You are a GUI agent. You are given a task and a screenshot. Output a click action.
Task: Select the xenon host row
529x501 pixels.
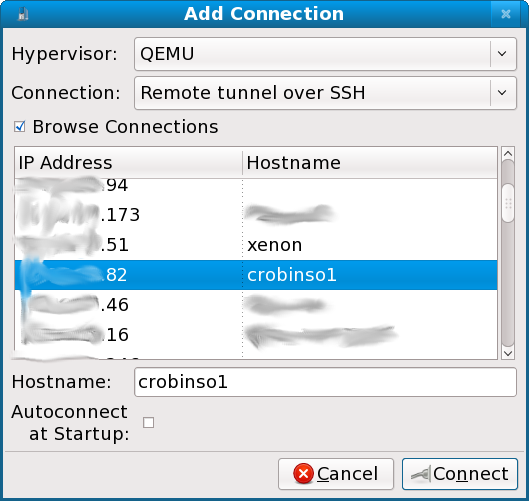256,245
